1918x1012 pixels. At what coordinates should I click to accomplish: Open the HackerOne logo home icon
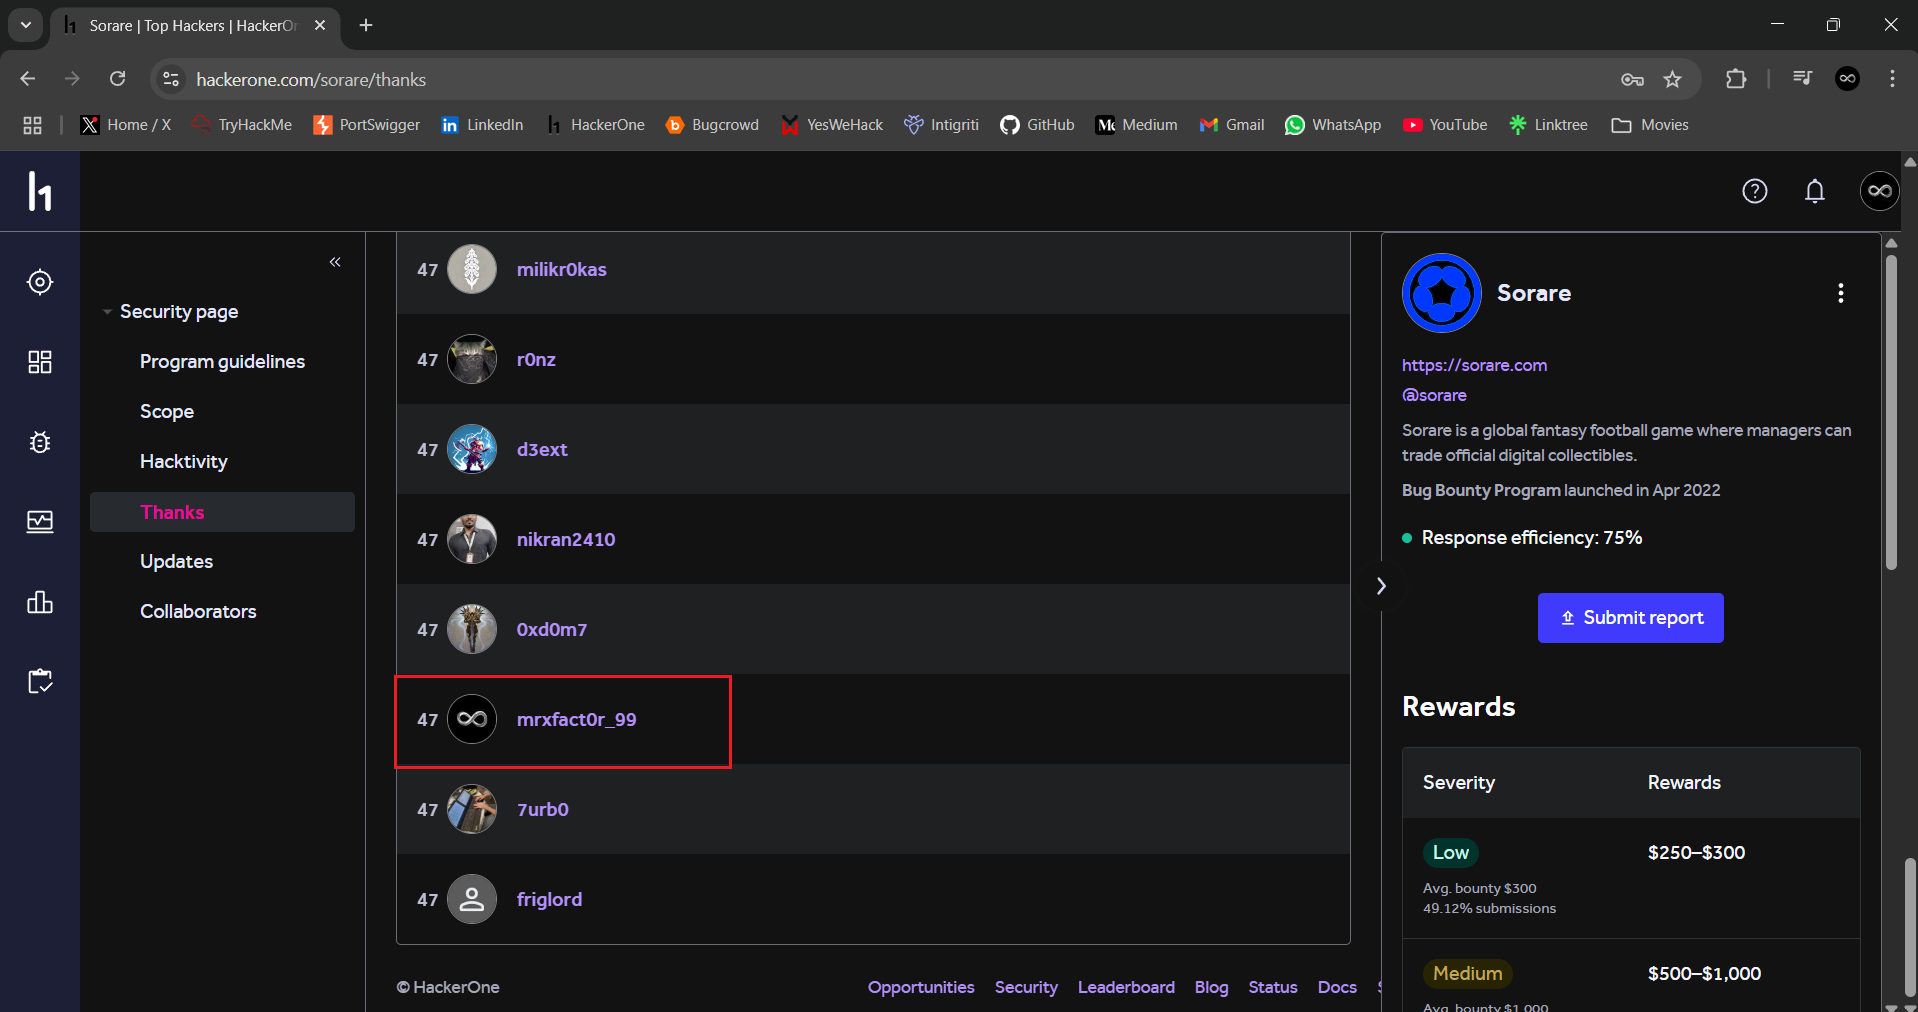click(40, 191)
